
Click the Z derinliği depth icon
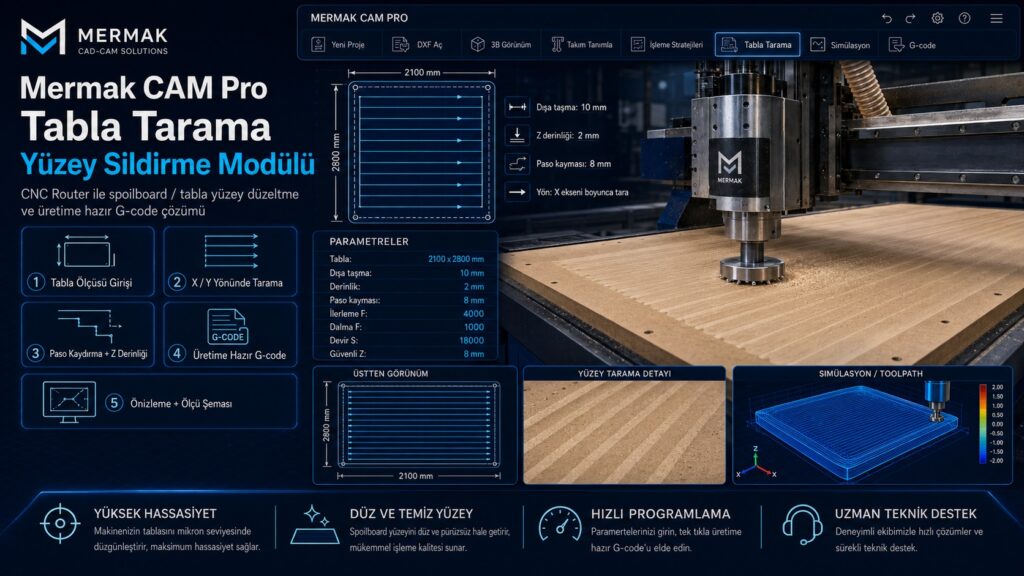tap(517, 135)
